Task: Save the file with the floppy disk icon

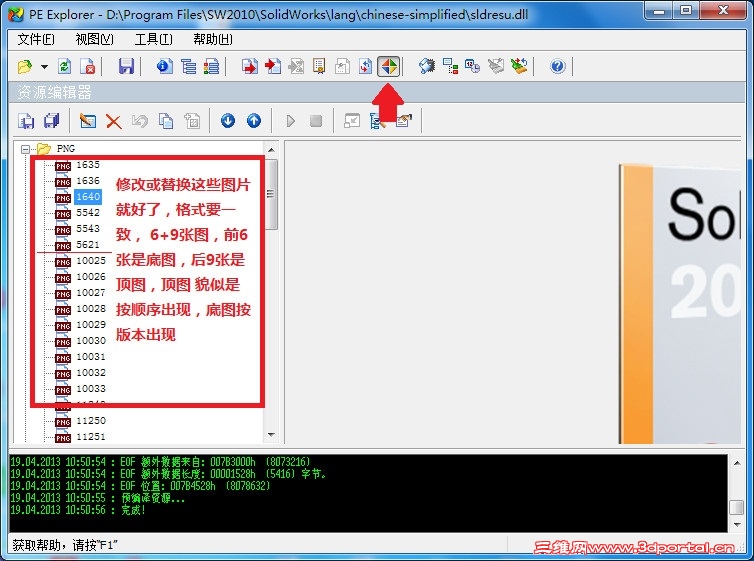Action: point(126,66)
